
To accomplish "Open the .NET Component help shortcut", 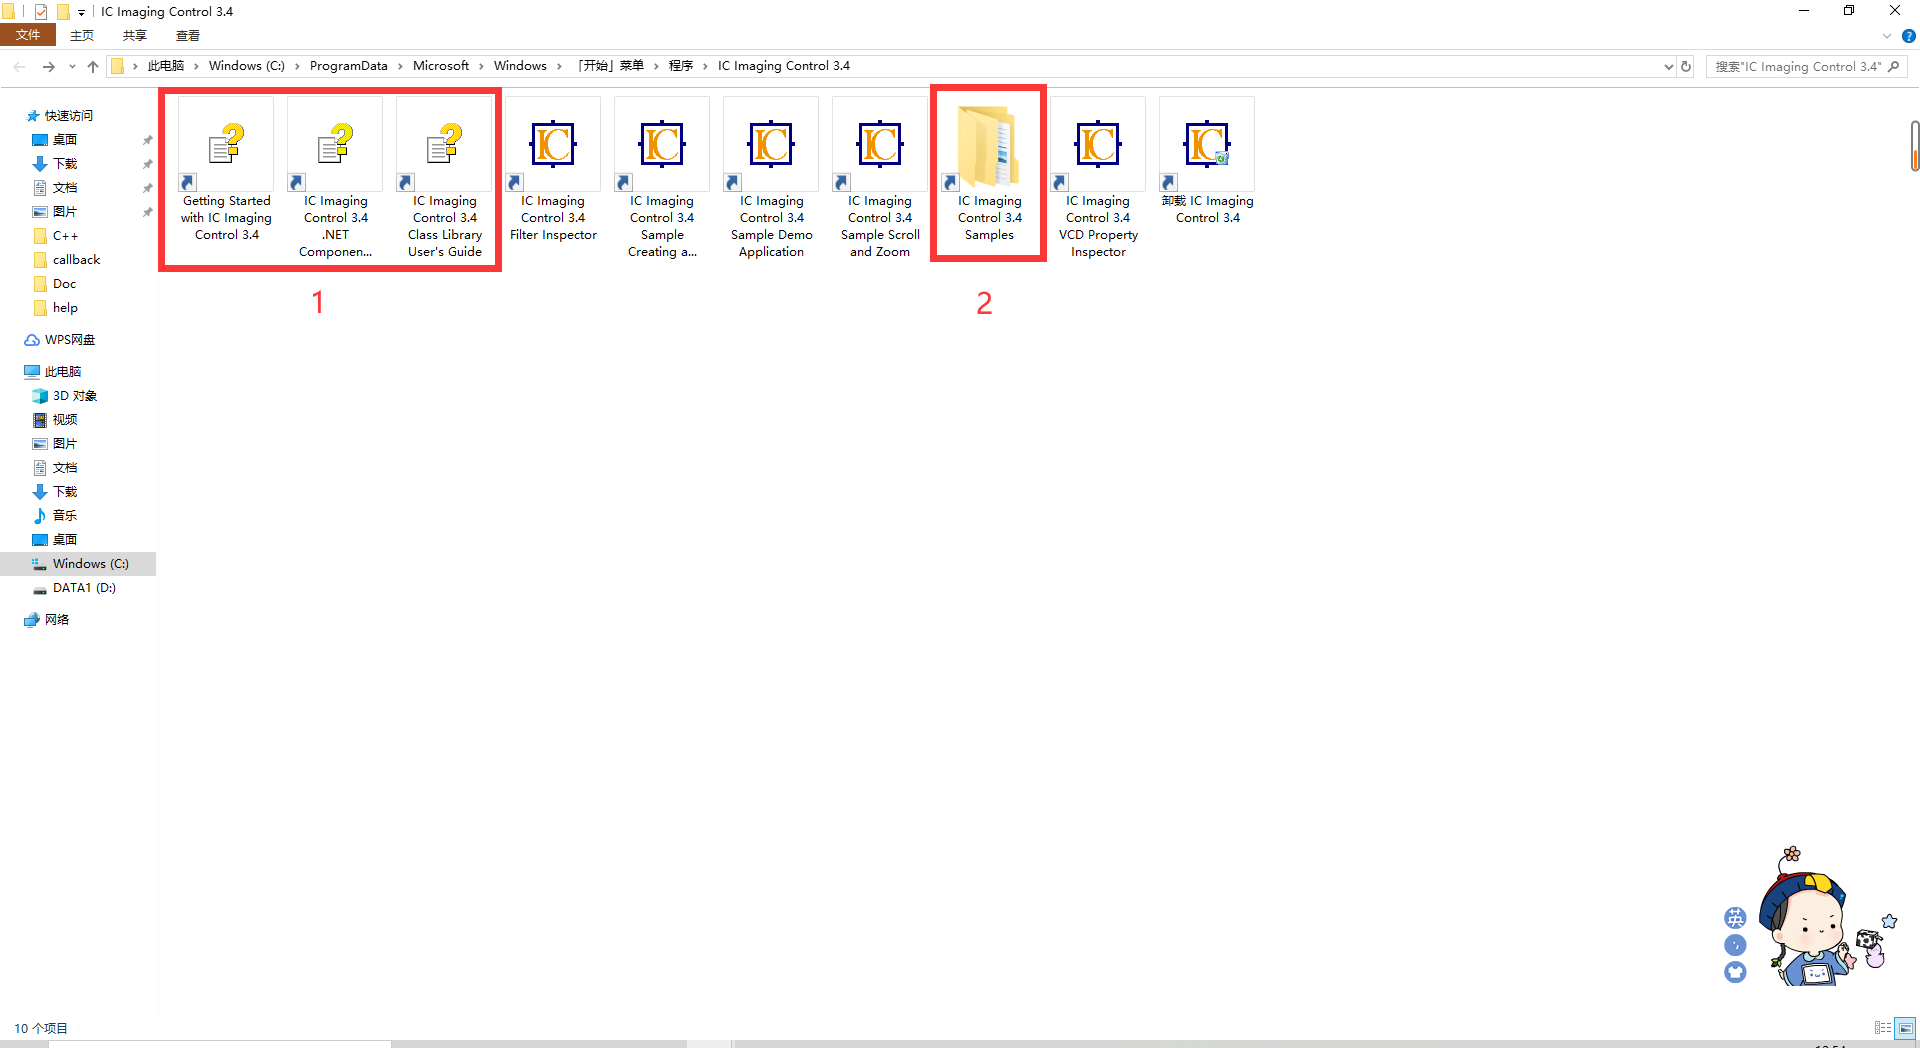I will [335, 178].
